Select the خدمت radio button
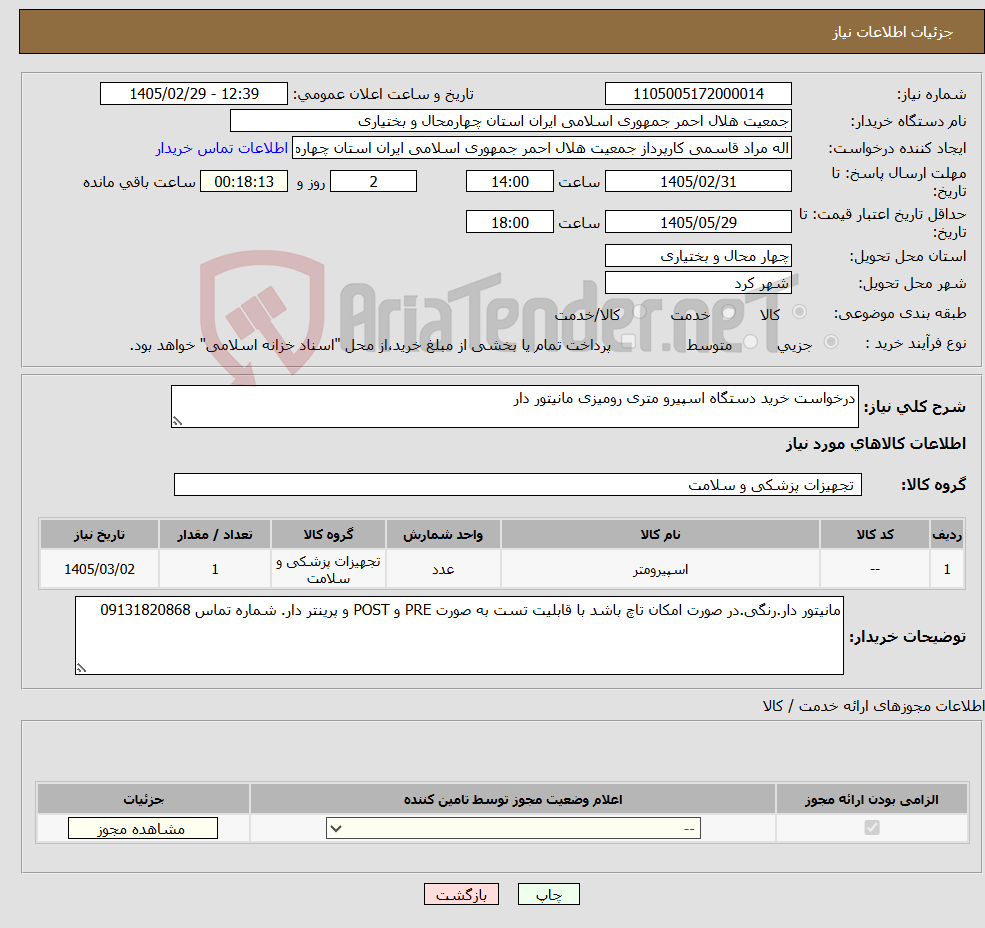The width and height of the screenshot is (985, 928). [x=728, y=312]
